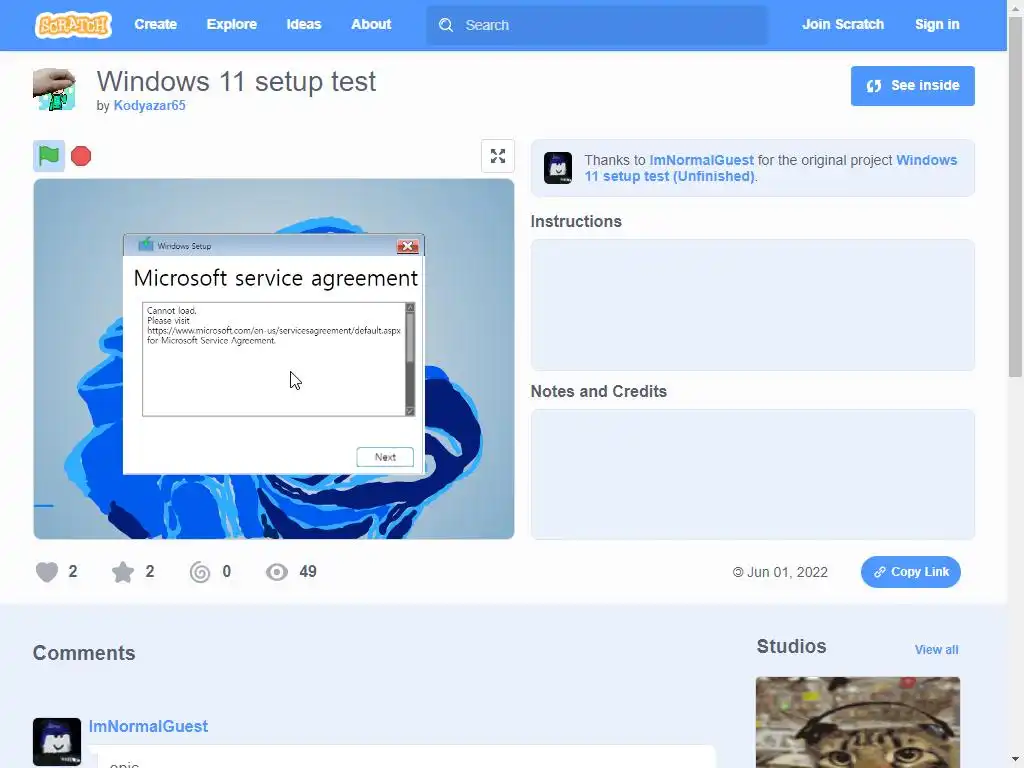Image resolution: width=1024 pixels, height=768 pixels.
Task: Stop project with red stop sign
Action: [81, 156]
